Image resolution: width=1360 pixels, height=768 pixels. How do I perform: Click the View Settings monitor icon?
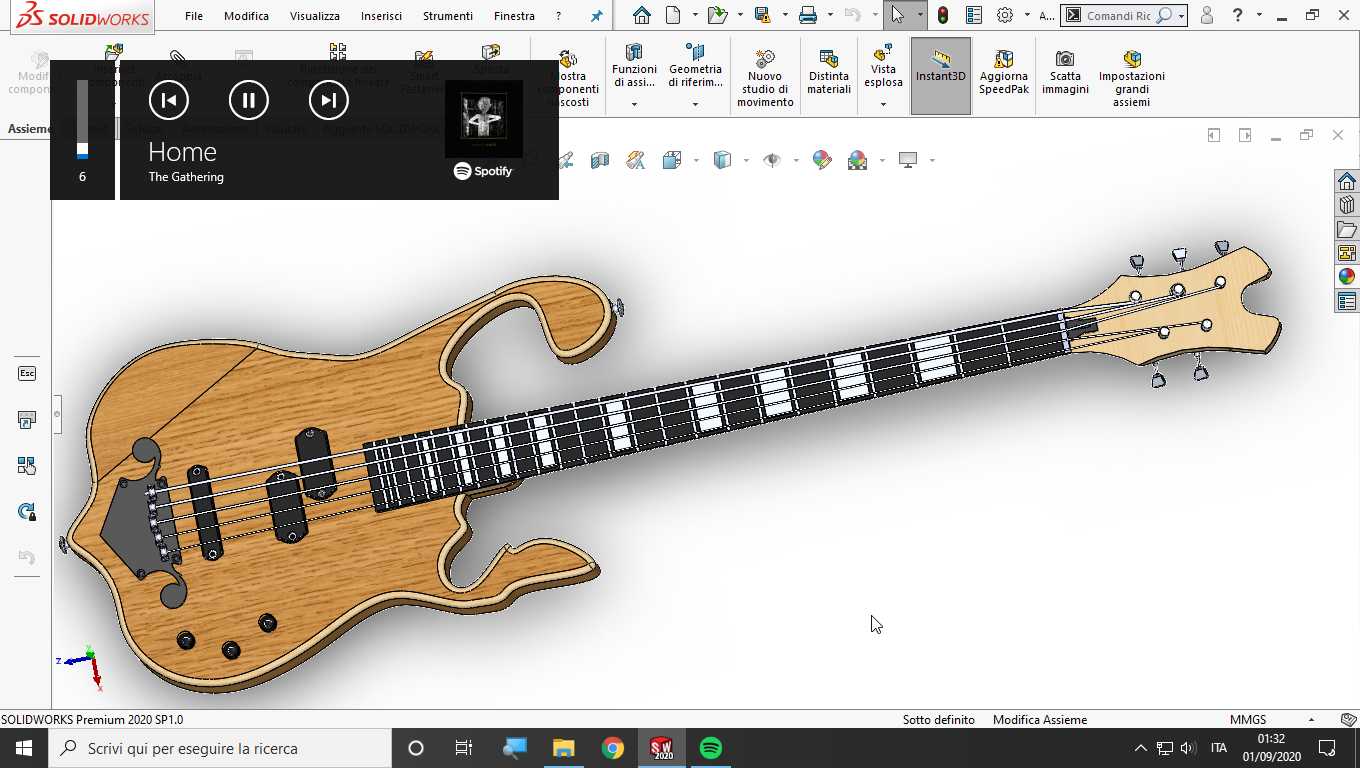click(x=908, y=160)
